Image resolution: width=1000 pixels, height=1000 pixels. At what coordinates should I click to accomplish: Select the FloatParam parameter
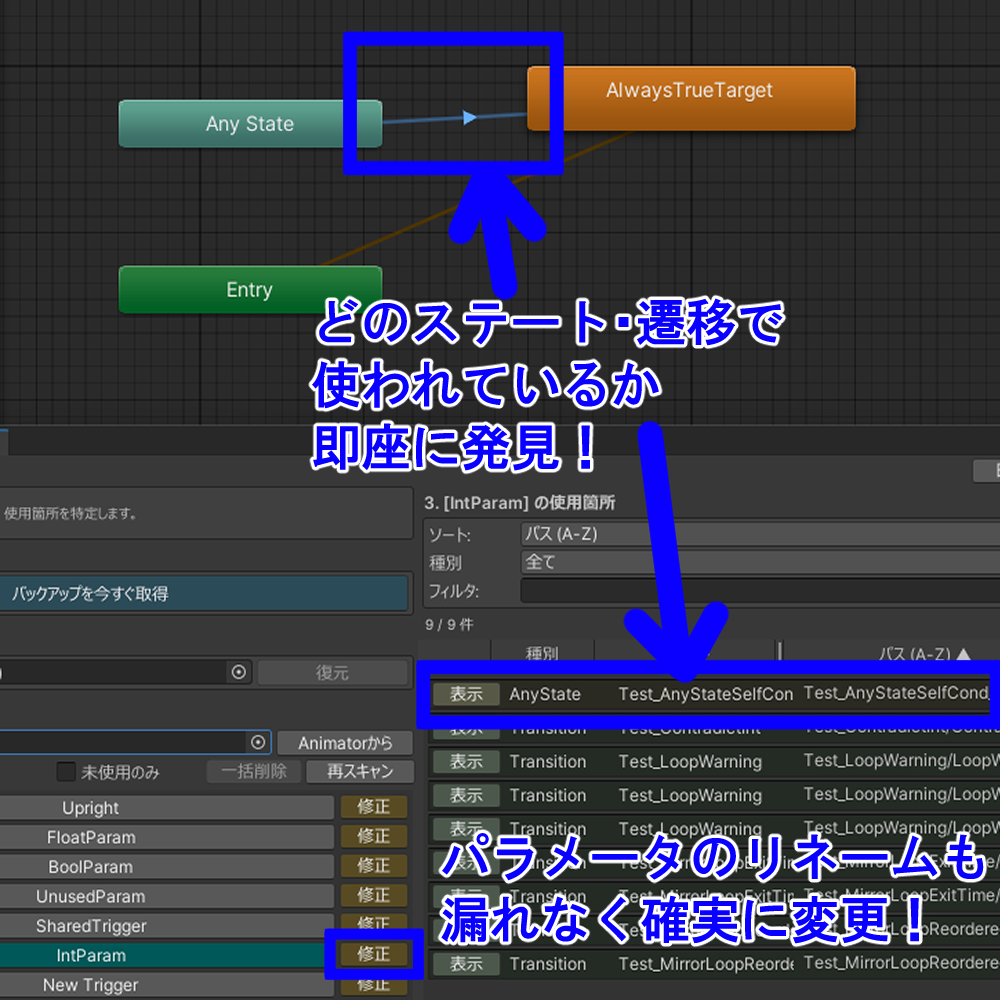tap(166, 837)
